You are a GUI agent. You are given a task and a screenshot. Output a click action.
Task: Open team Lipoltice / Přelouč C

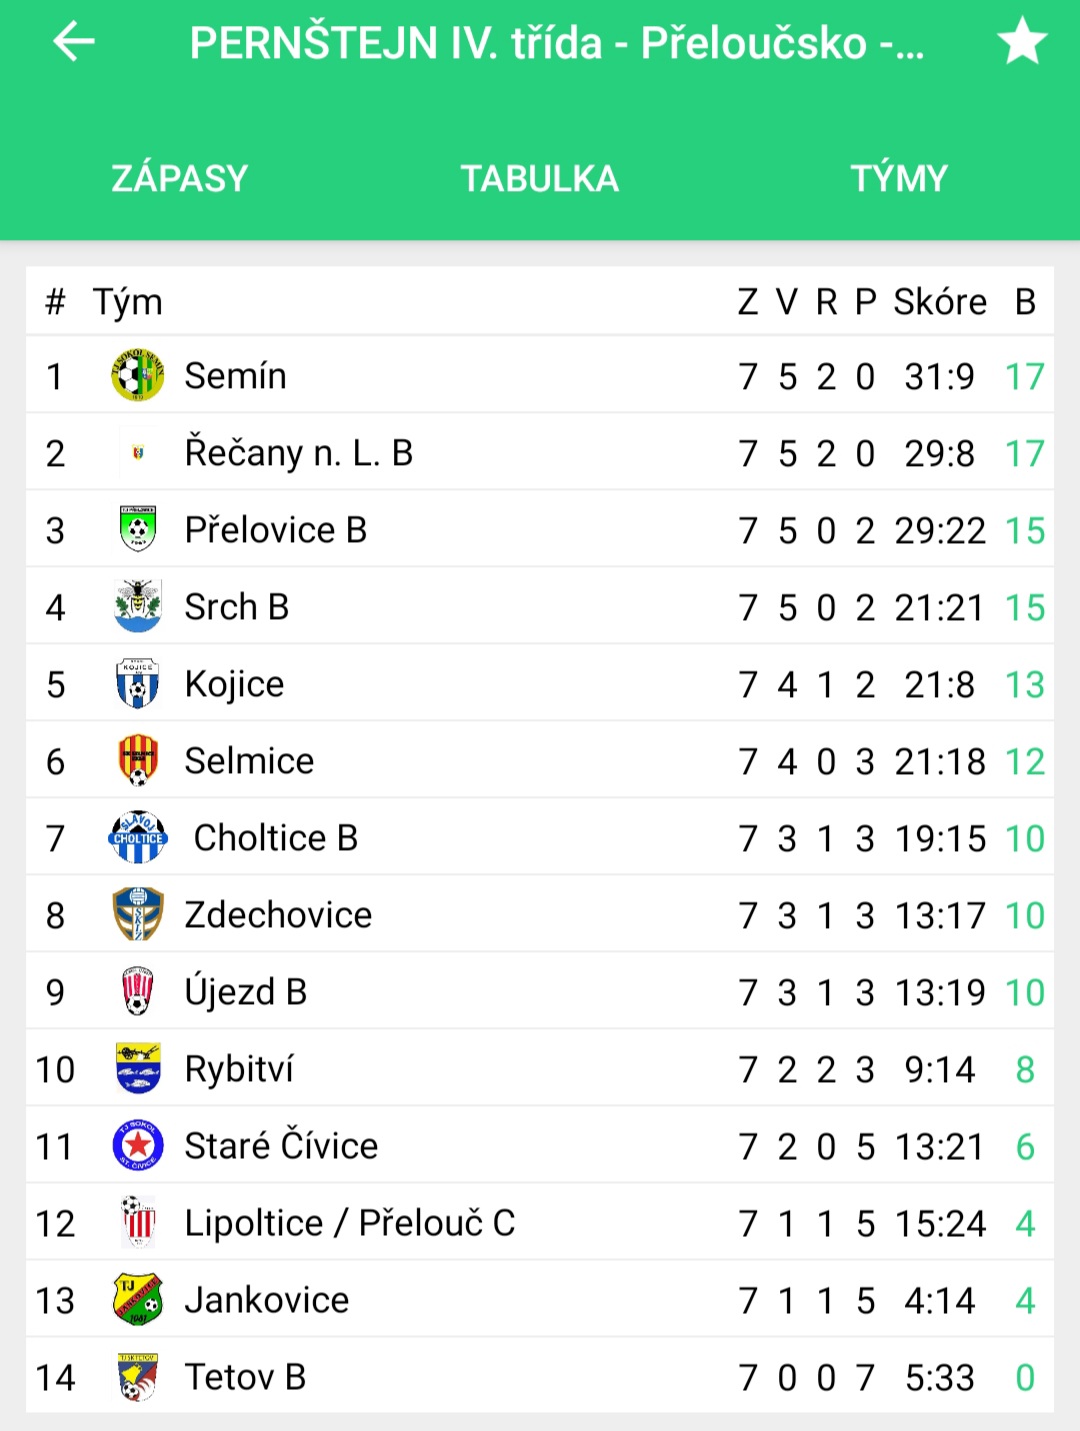point(350,1223)
